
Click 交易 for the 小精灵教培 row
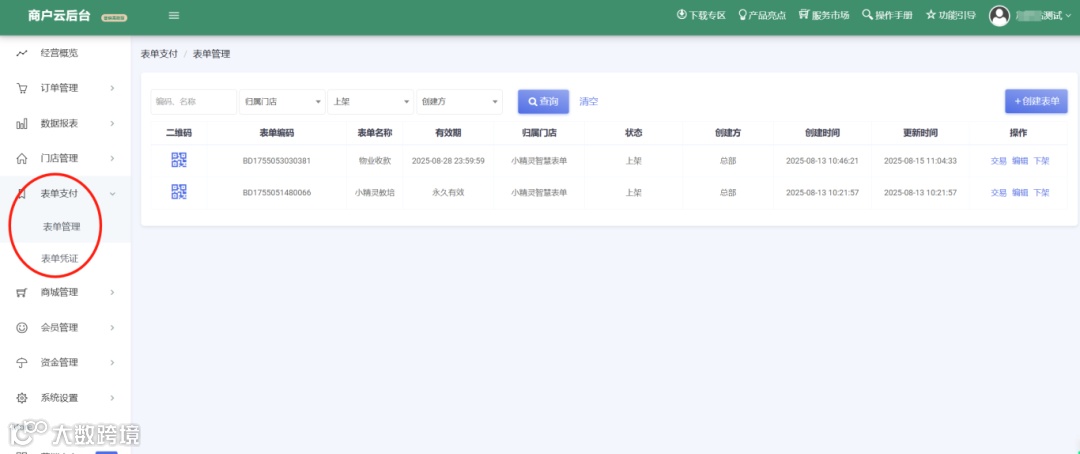[999, 193]
